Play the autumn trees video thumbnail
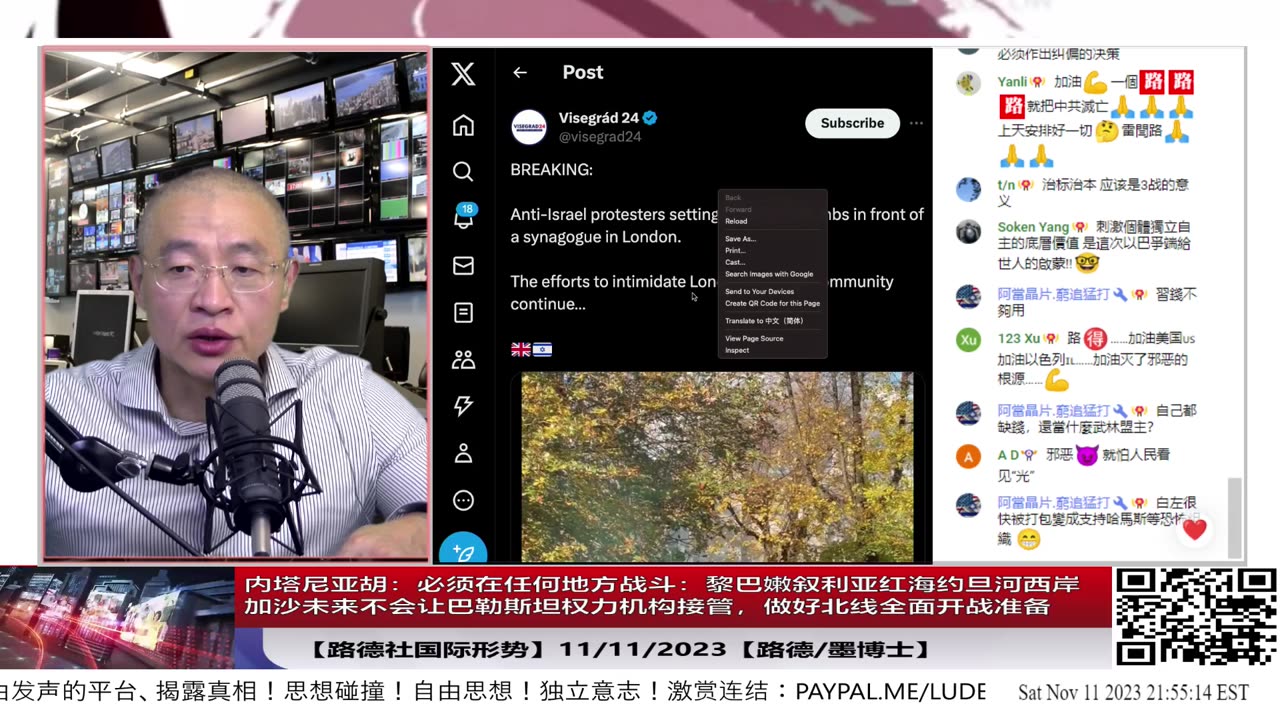The image size is (1280, 720). 717,467
